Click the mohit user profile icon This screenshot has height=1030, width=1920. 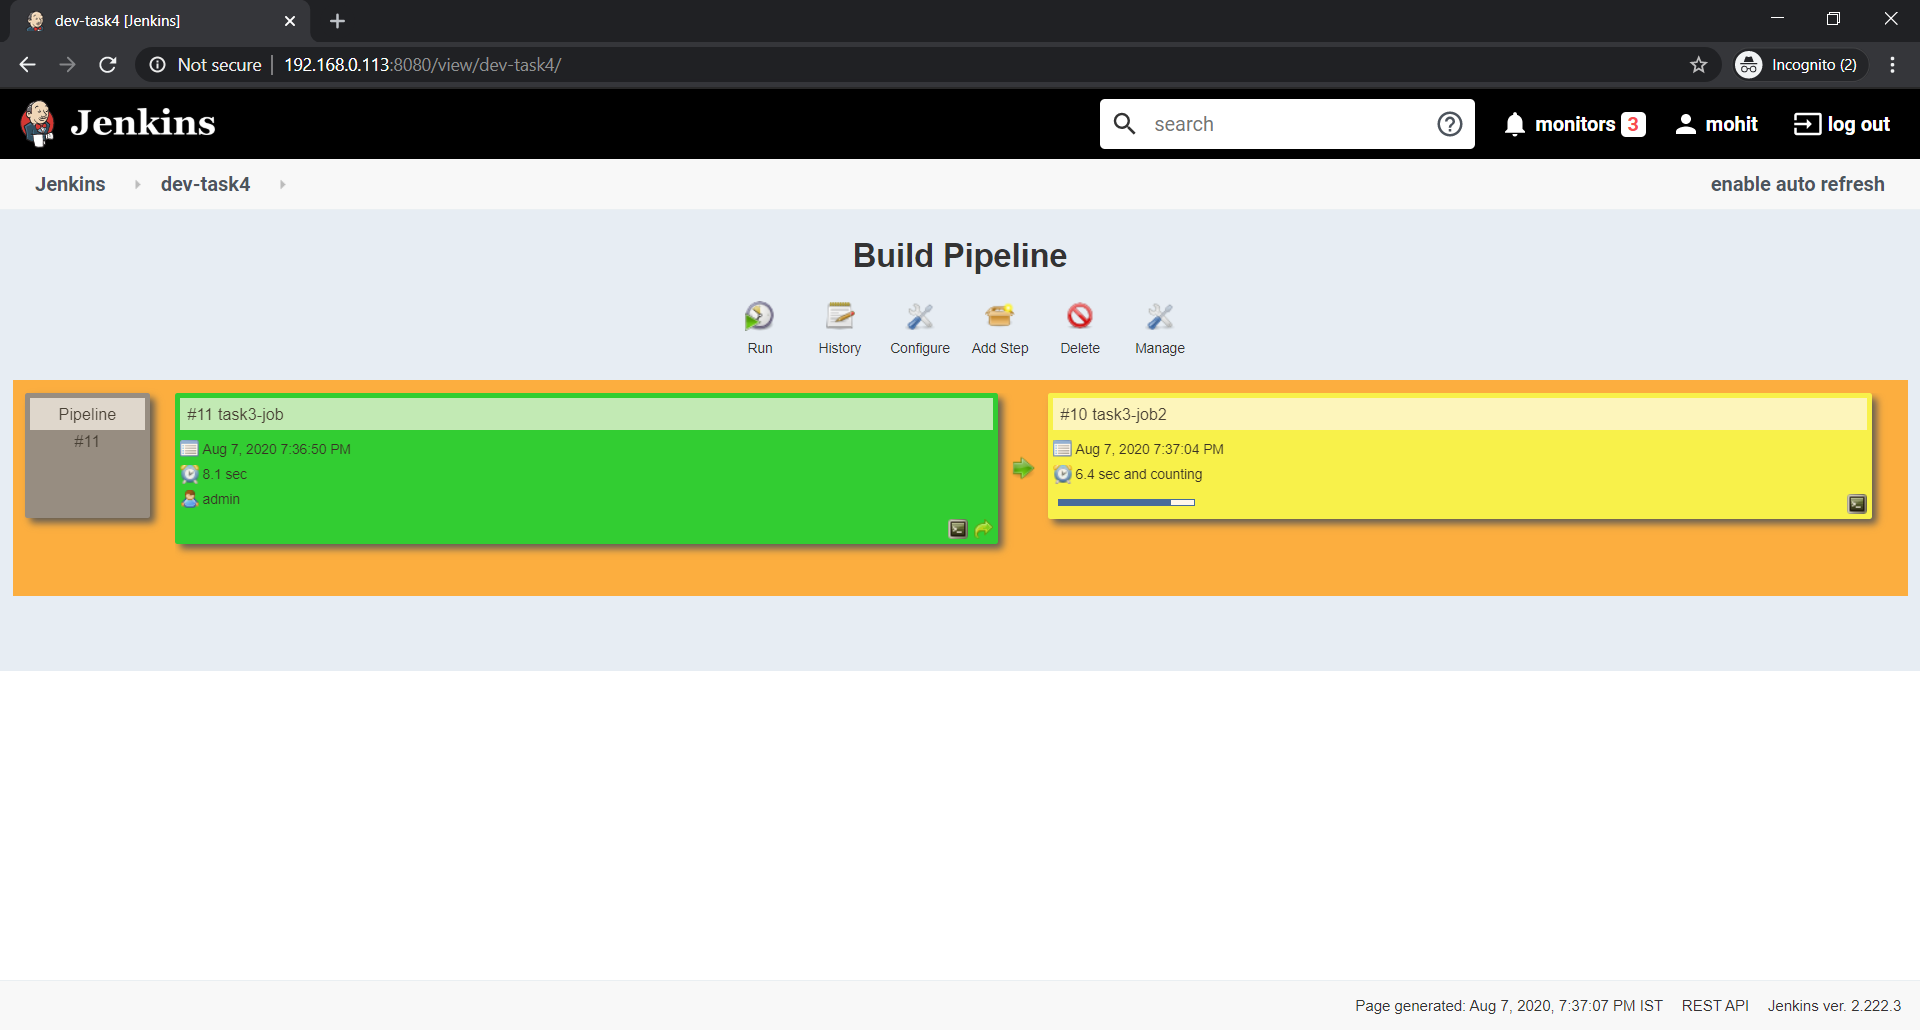1686,124
